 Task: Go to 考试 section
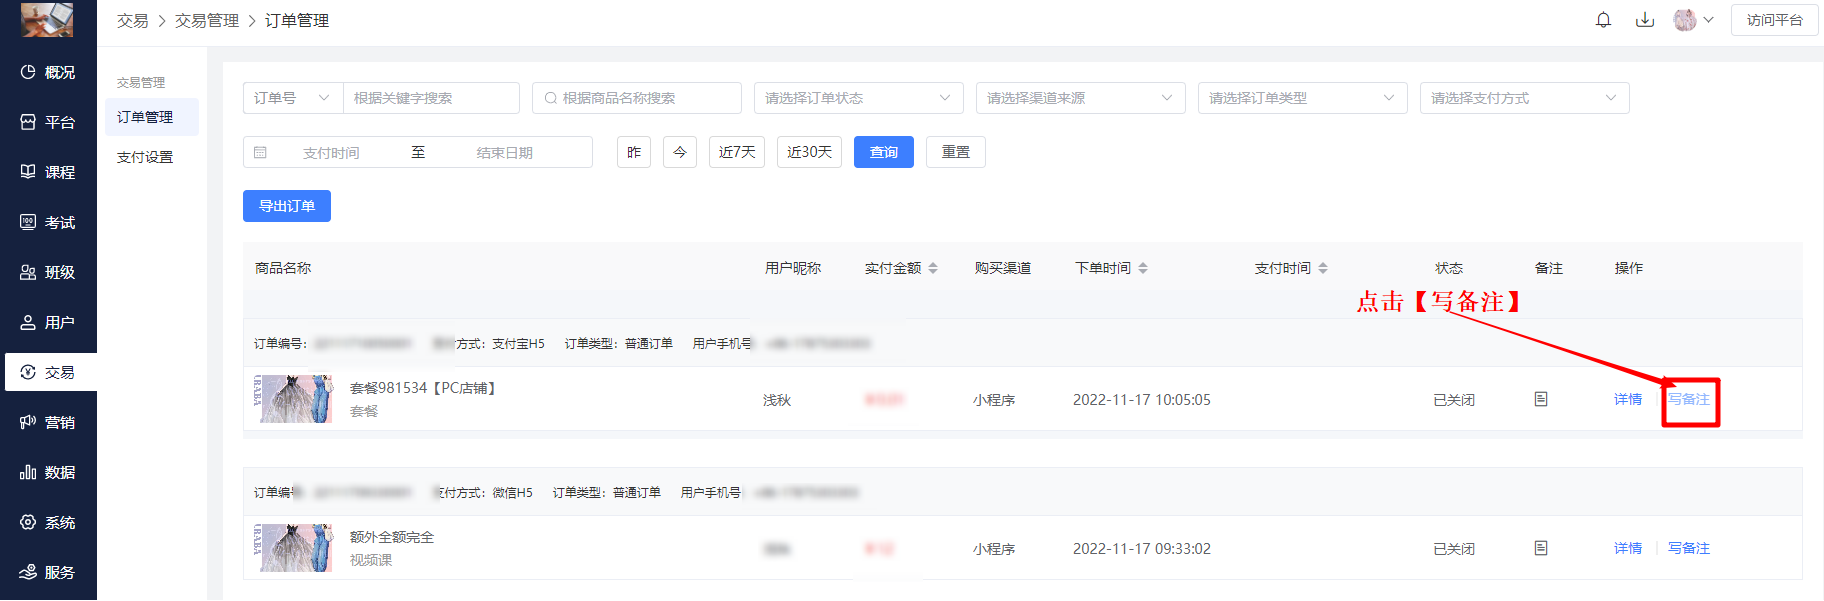pyautogui.click(x=48, y=222)
